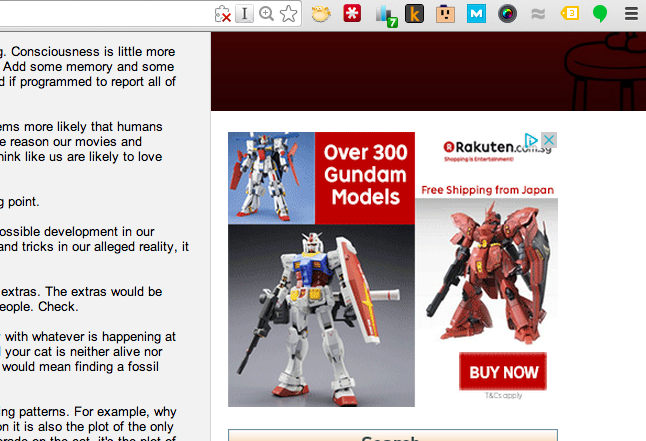Image resolution: width=646 pixels, height=441 pixels.
Task: Click the 'T&Cs apply' text under Buy Now
Action: pos(503,395)
